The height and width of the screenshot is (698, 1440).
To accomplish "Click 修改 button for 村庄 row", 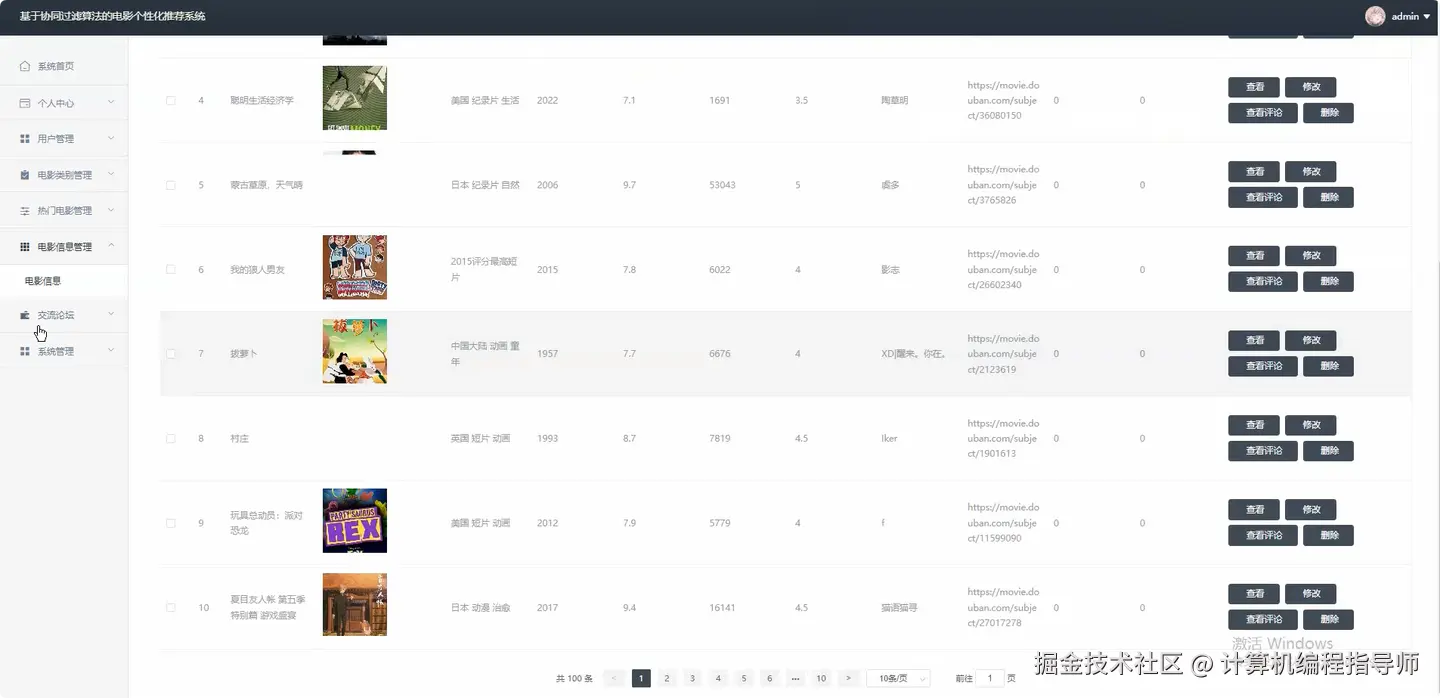I will [x=1310, y=425].
